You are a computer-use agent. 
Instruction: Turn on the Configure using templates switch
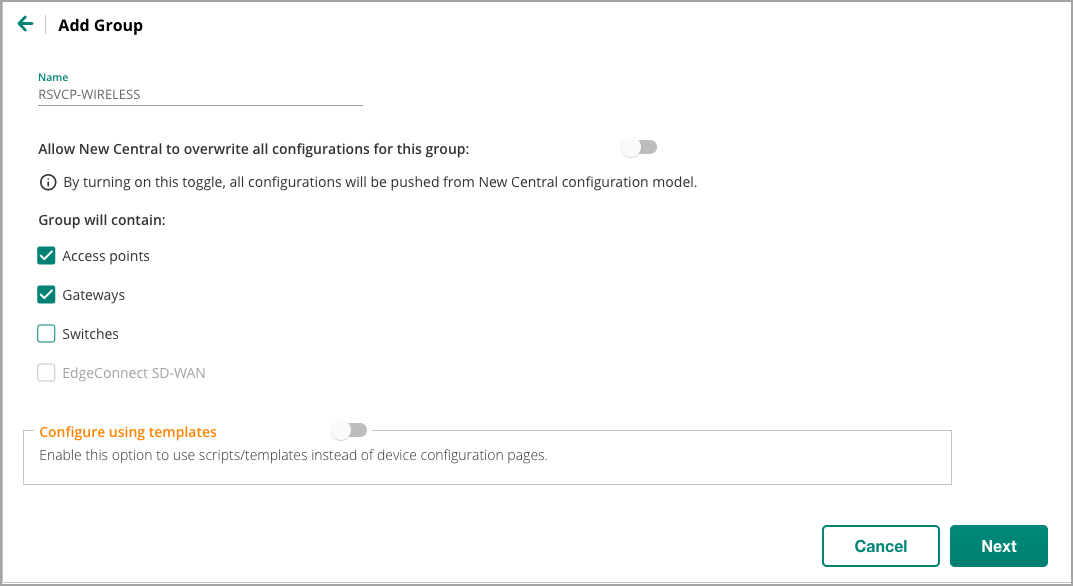click(349, 430)
